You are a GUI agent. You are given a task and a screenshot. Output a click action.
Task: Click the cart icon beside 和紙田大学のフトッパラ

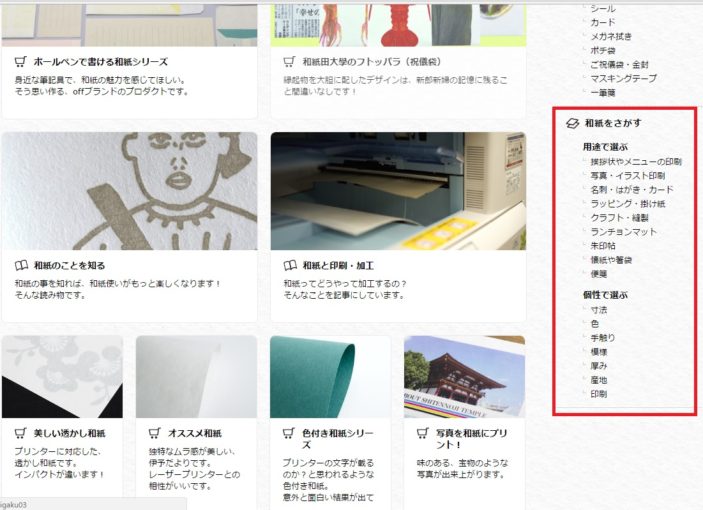pos(290,61)
